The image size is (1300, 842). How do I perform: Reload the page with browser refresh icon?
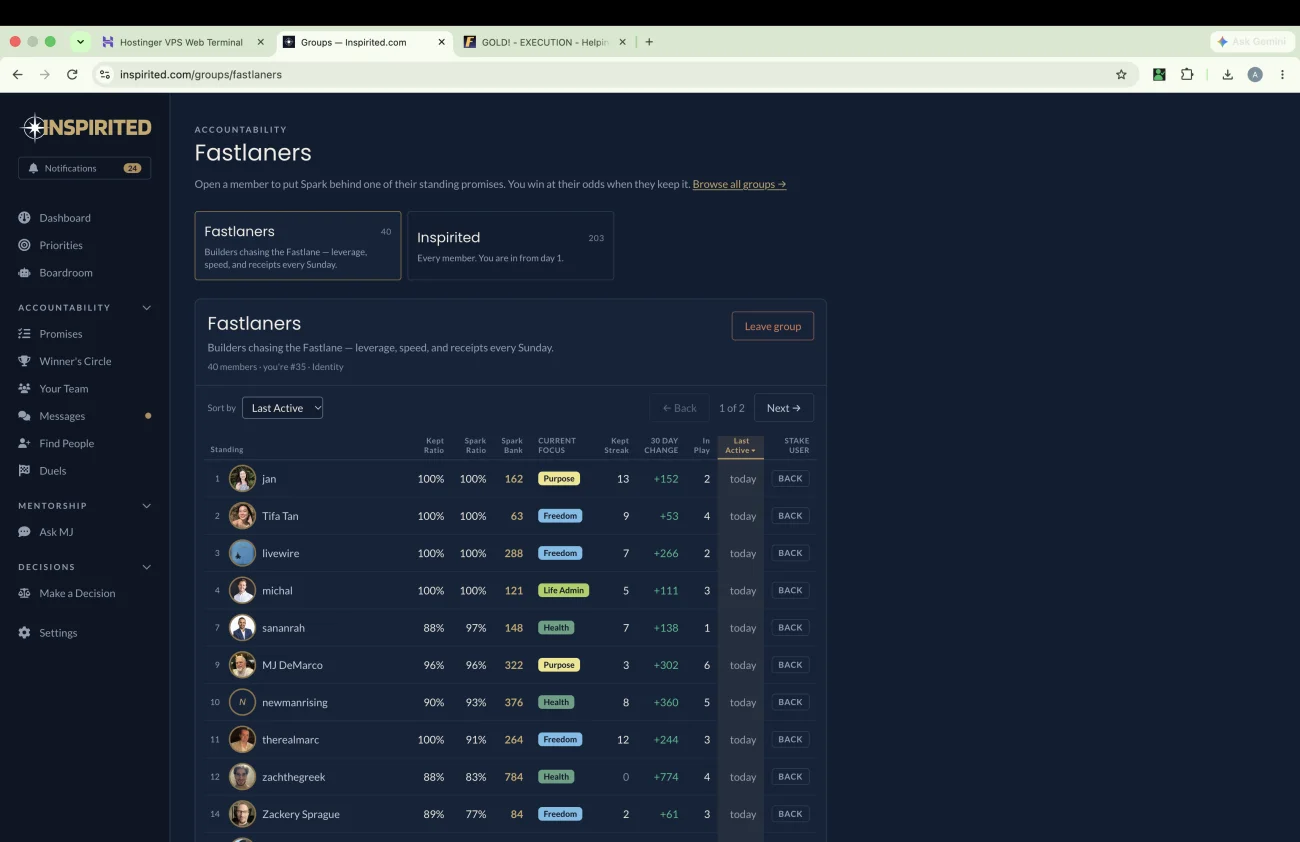coord(72,74)
